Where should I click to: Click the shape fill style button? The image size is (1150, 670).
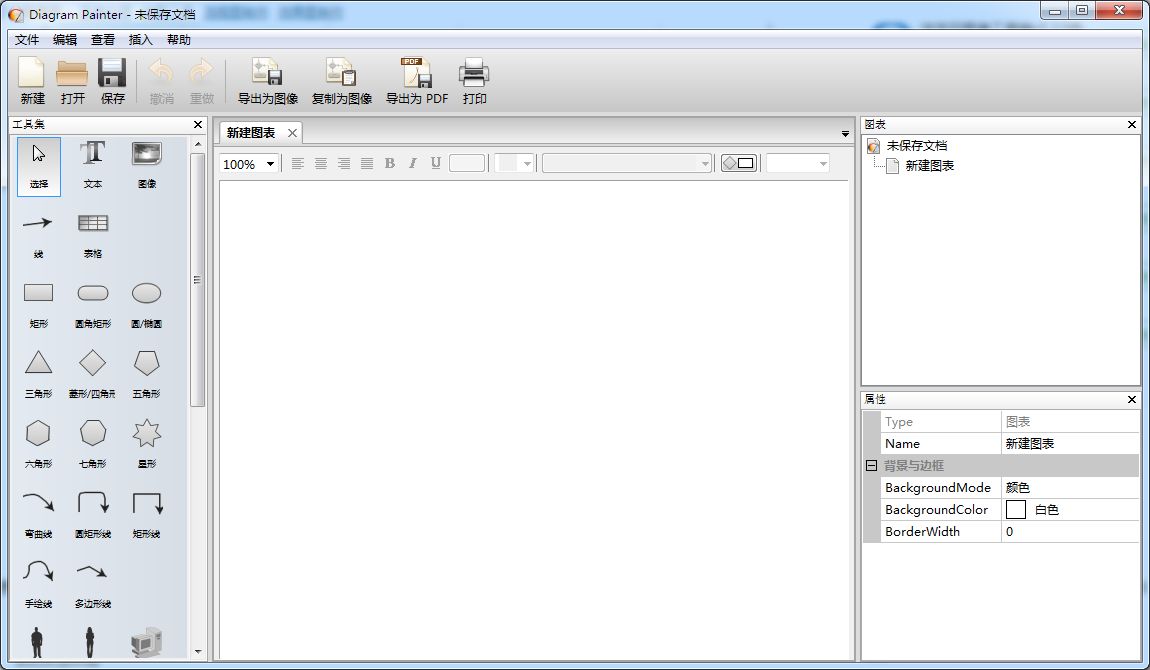739,163
